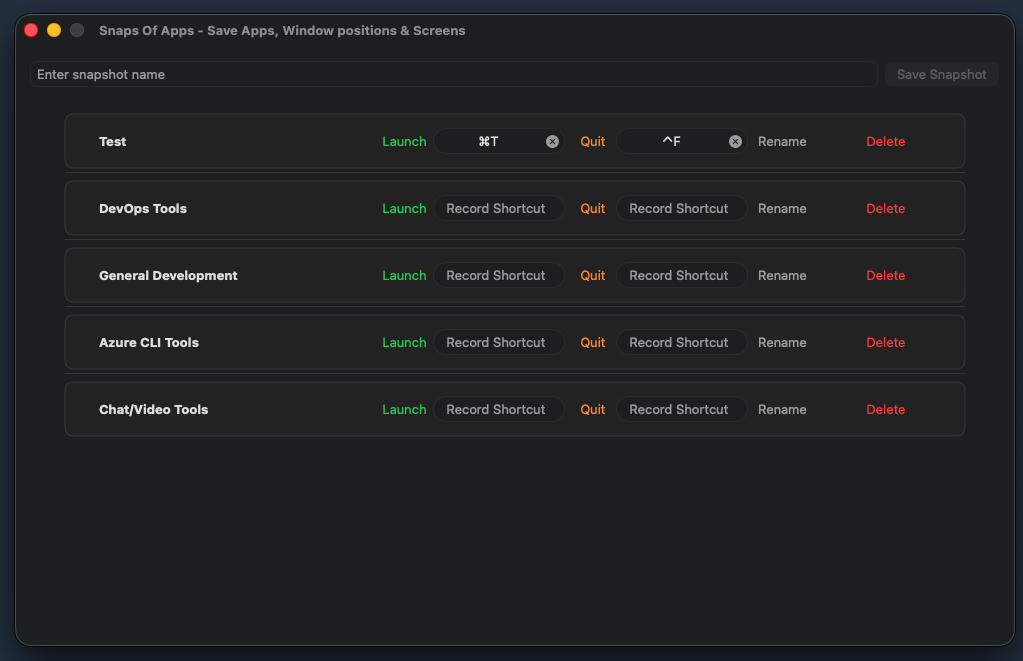This screenshot has height=661, width=1023.
Task: Remove the ^F quit shortcut for Test
Action: 734,141
